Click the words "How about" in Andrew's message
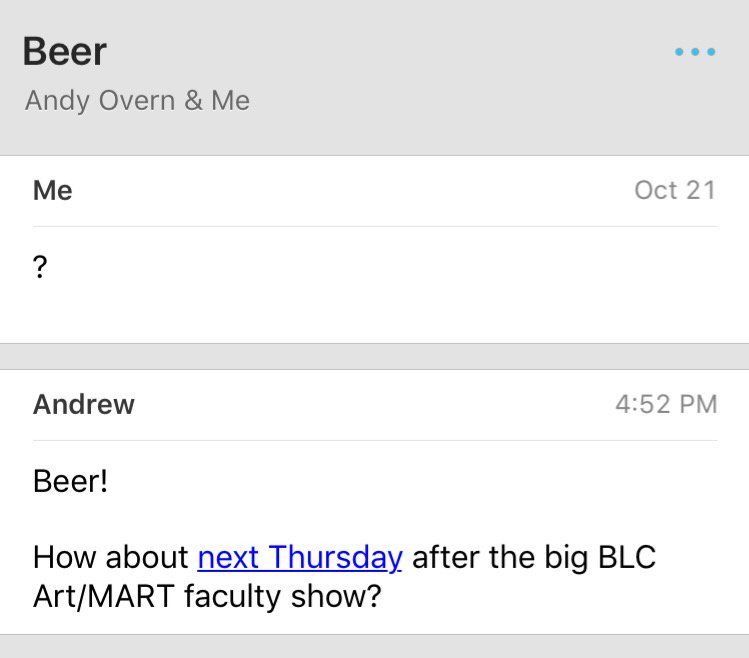The width and height of the screenshot is (749, 658). pos(111,557)
